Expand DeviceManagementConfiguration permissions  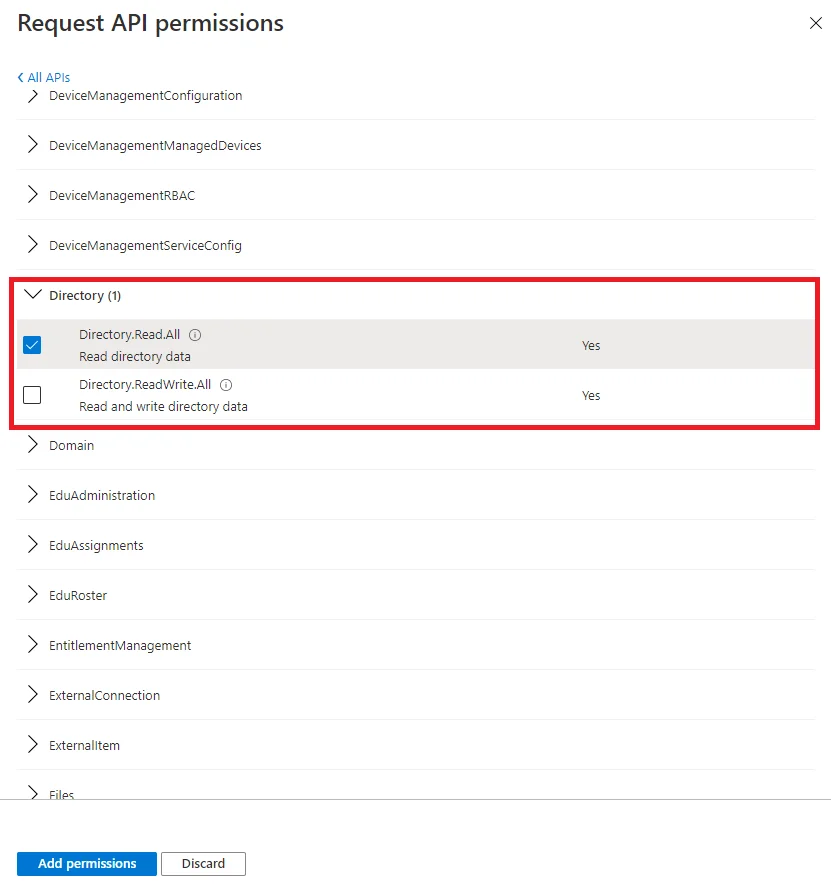32,95
